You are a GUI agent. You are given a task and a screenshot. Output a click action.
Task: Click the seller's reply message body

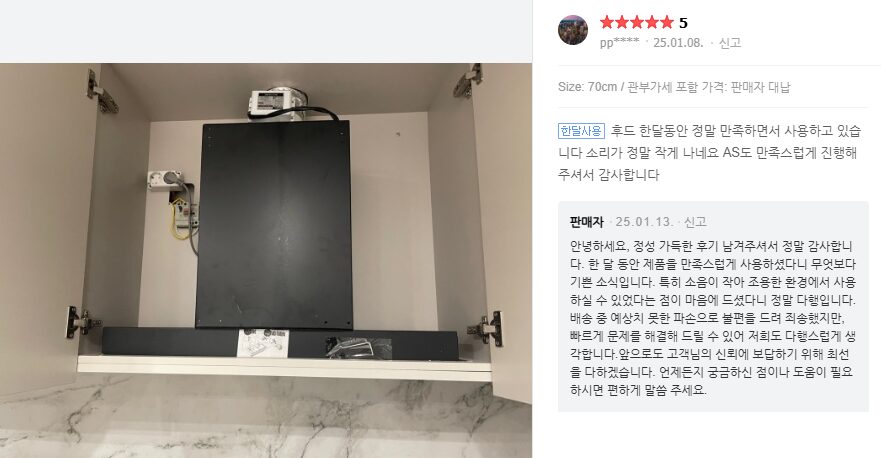pyautogui.click(x=712, y=318)
